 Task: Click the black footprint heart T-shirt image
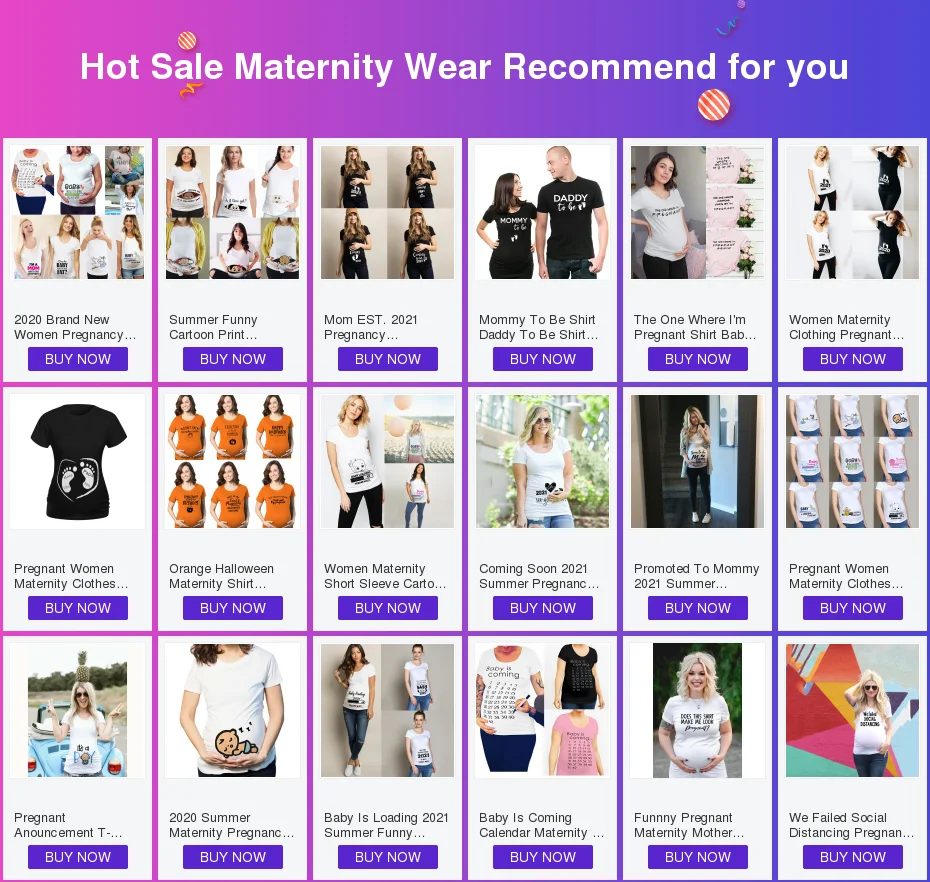[78, 461]
